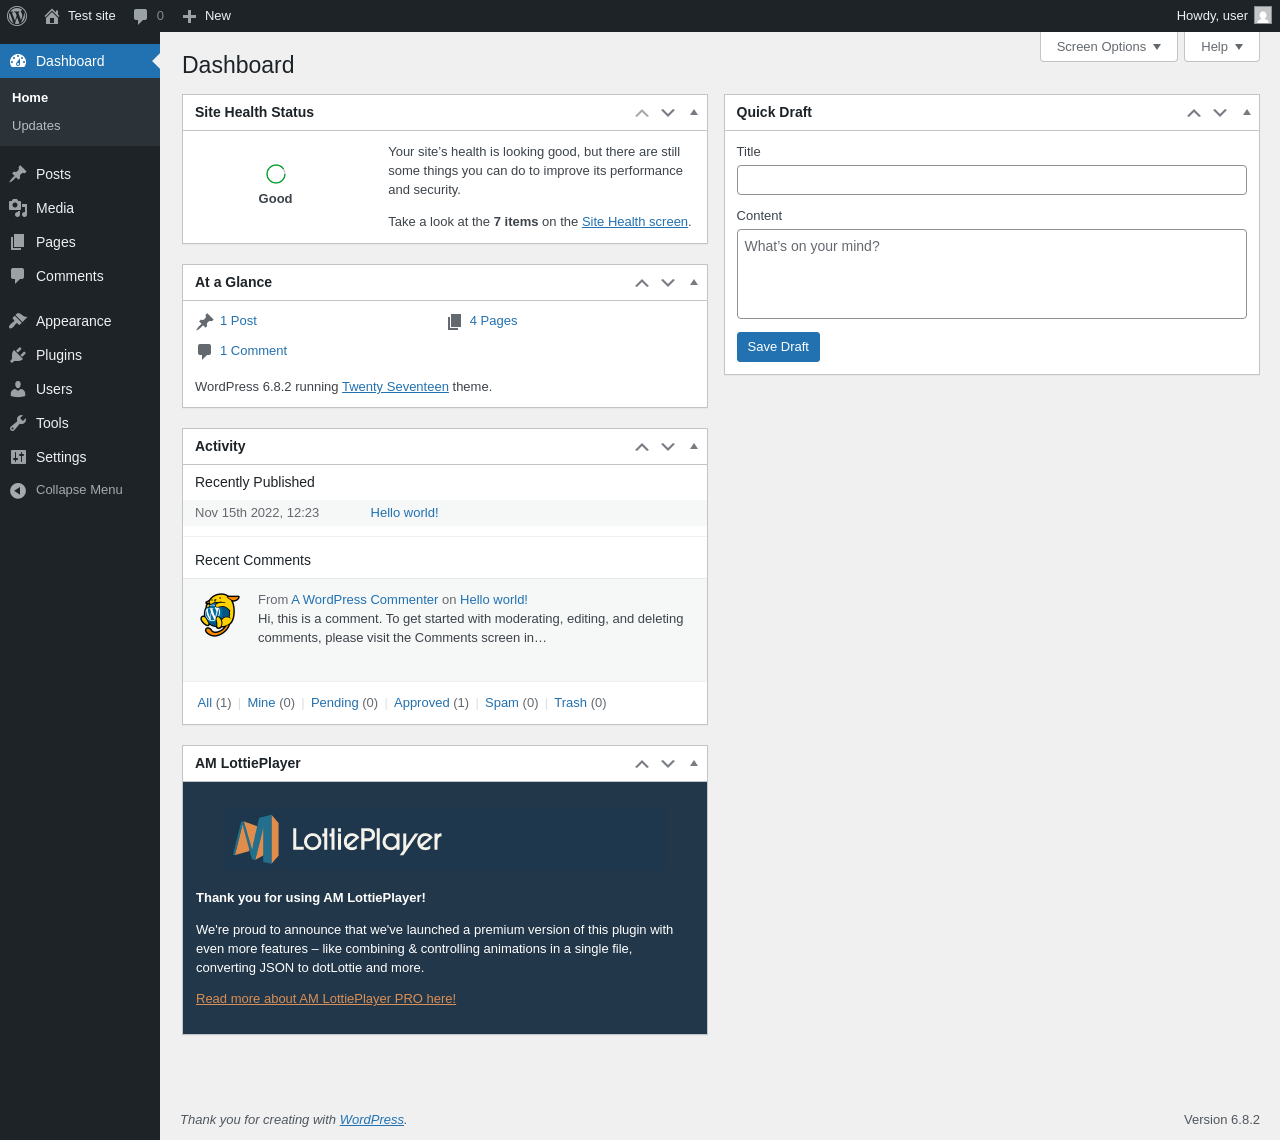The image size is (1280, 1140).
Task: Collapse the Activity panel
Action: click(x=694, y=446)
